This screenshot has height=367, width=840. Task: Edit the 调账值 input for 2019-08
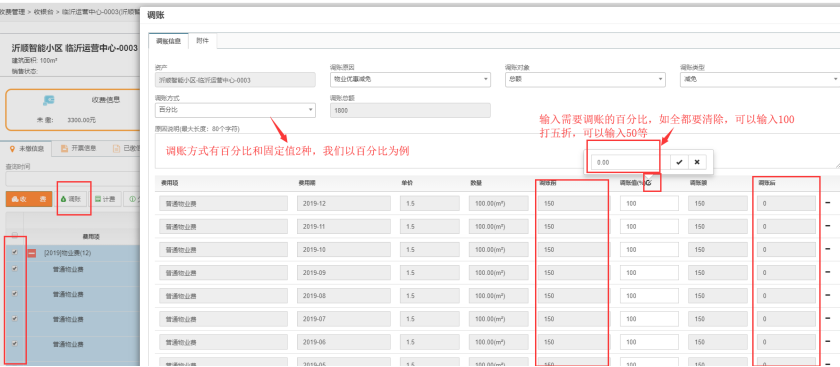tap(649, 296)
